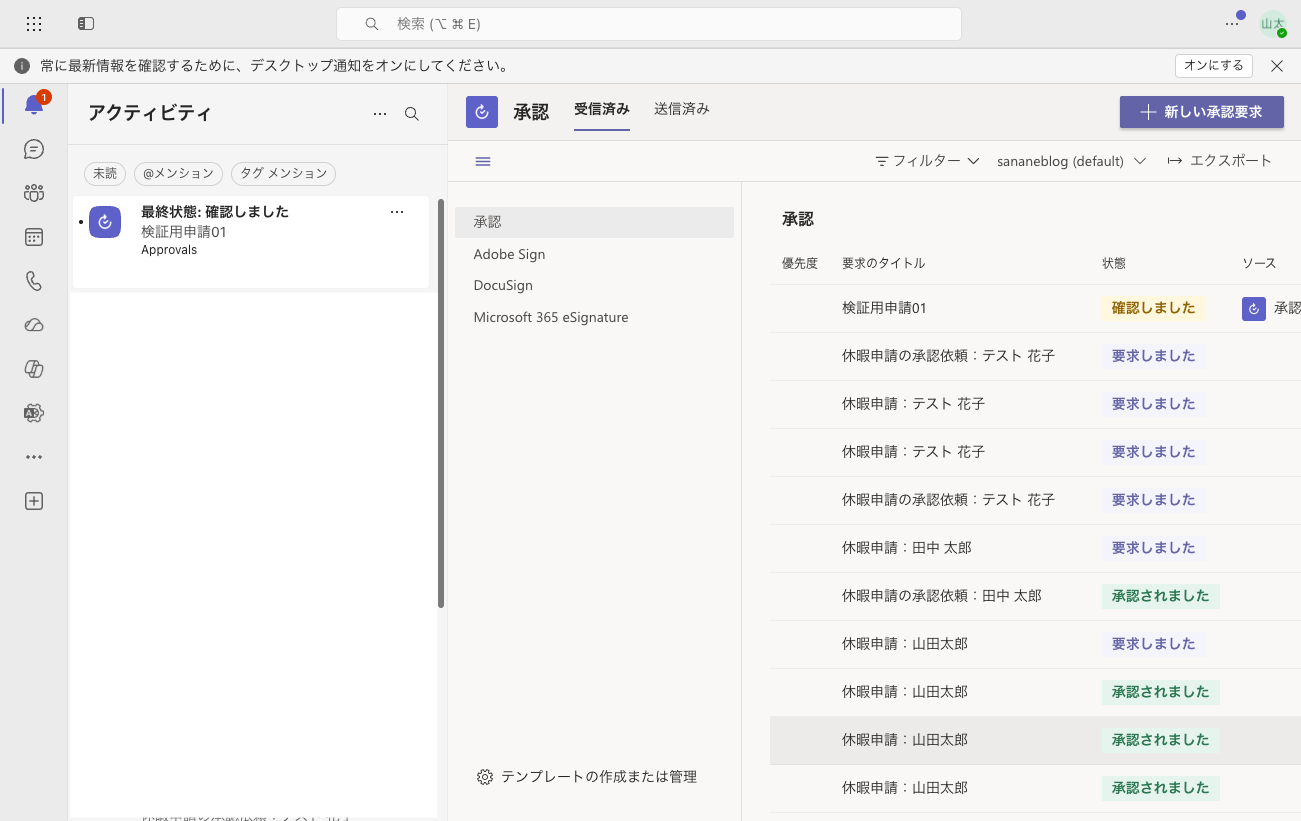Open OneDrive cloud icon in sidebar
This screenshot has height=821, width=1301.
click(34, 325)
